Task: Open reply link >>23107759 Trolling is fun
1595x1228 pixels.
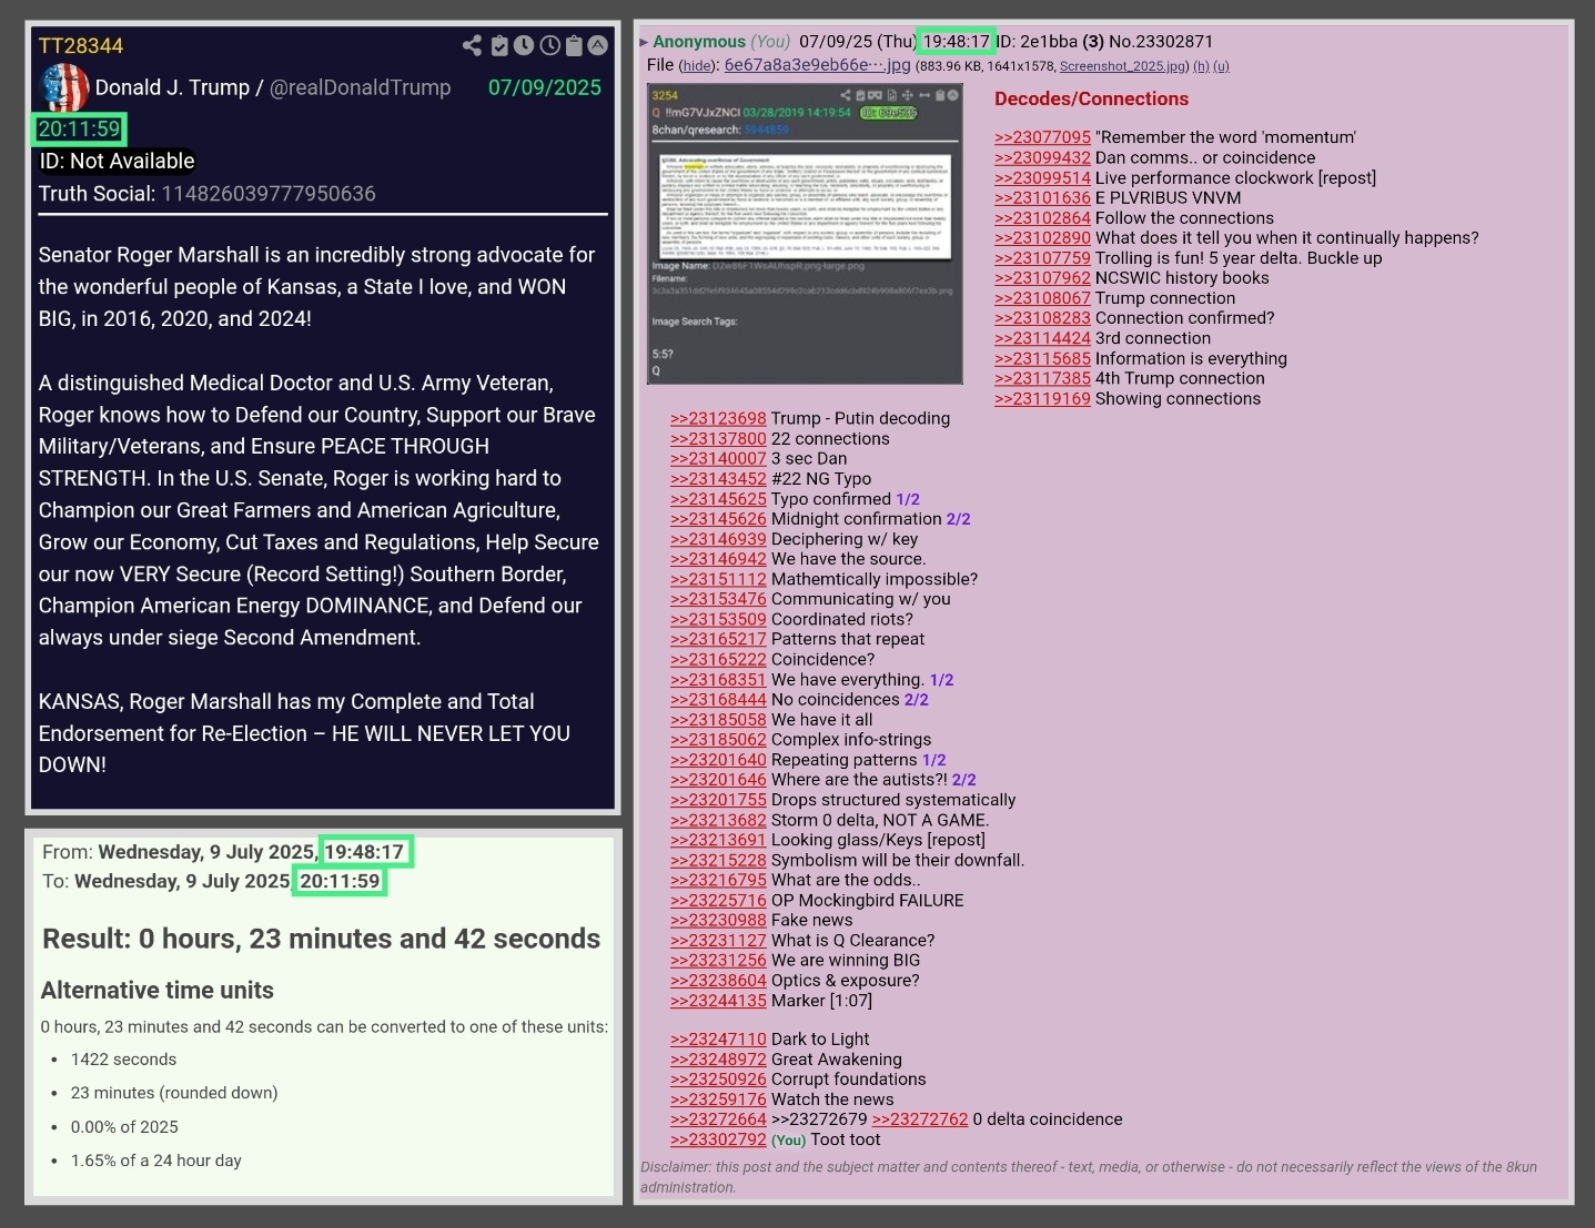Action: 1042,258
